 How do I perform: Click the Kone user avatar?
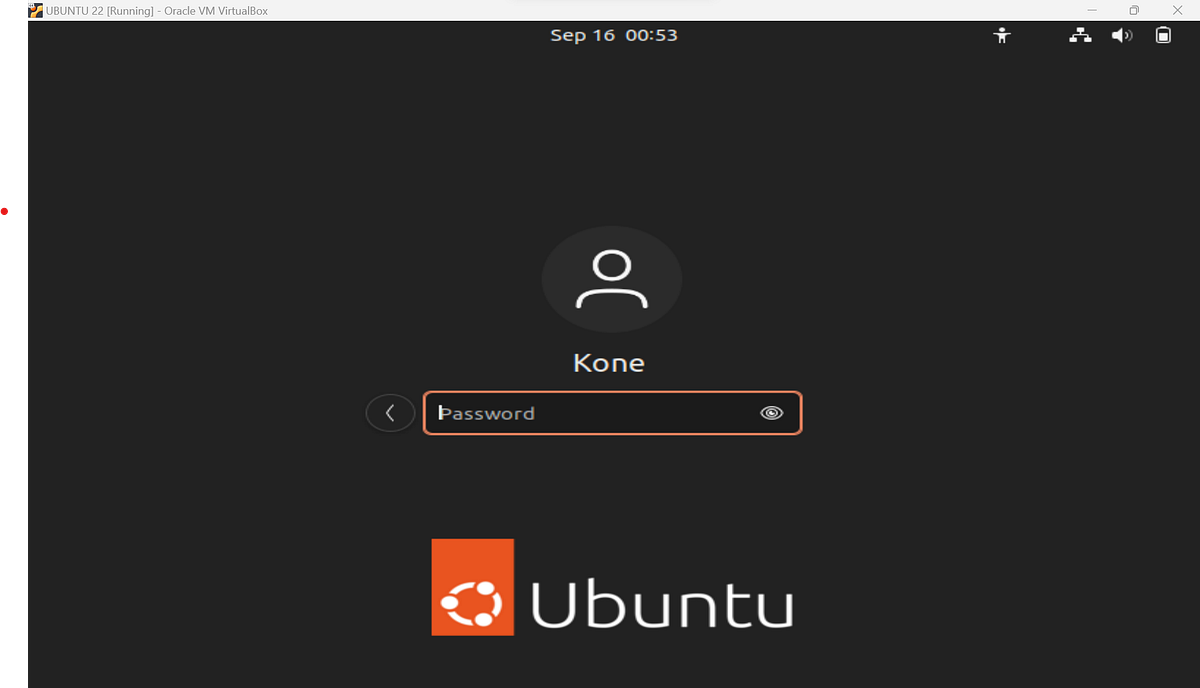tap(612, 280)
